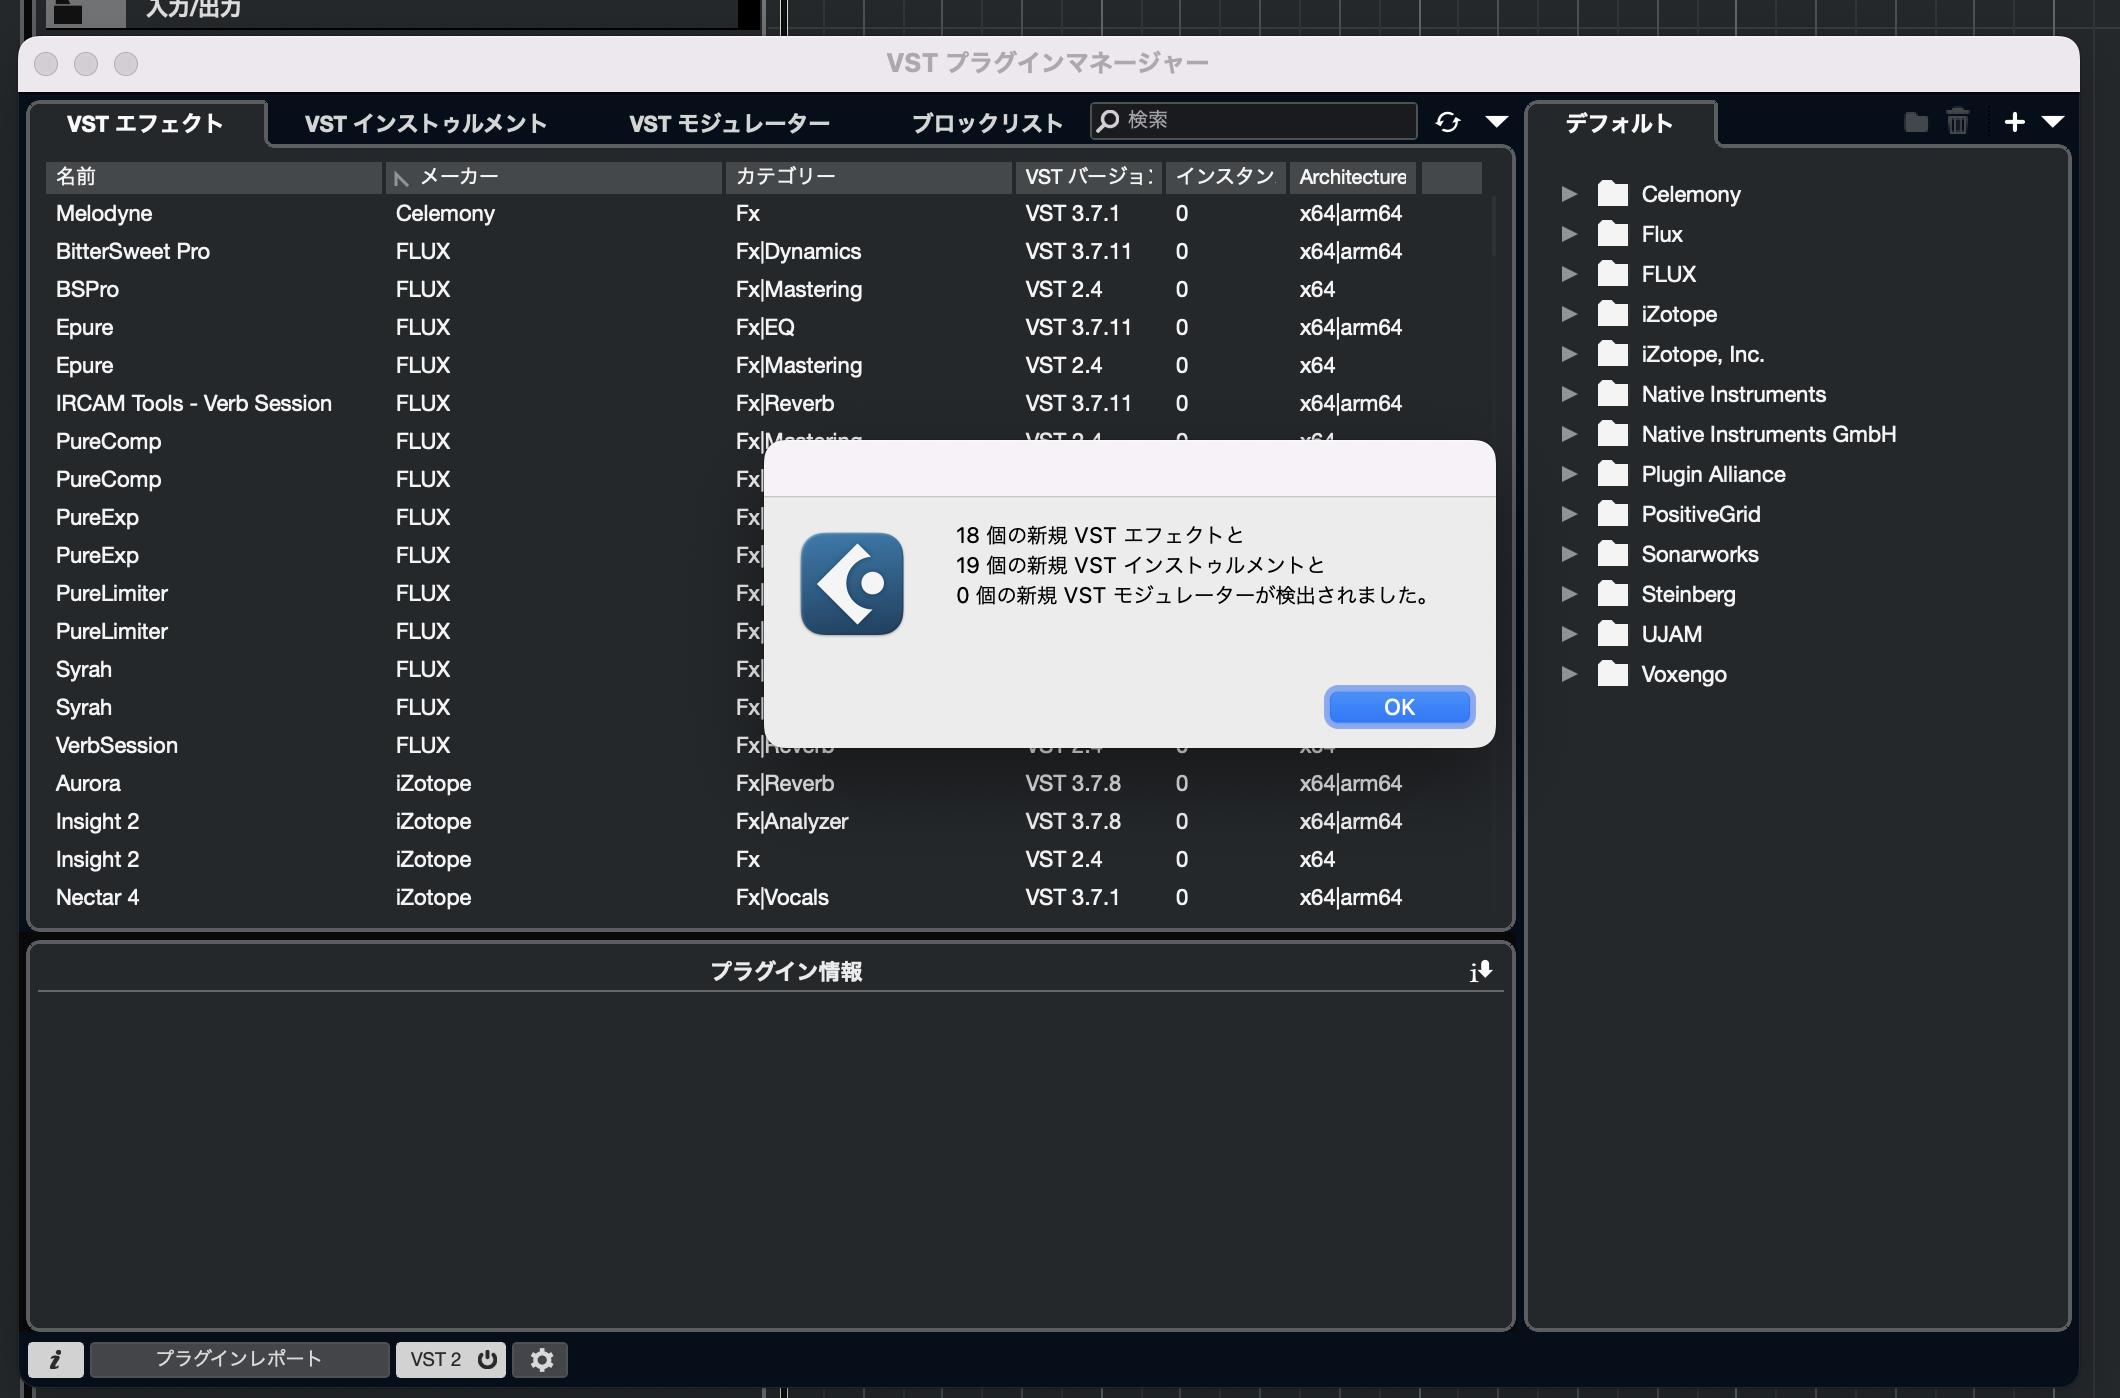This screenshot has width=2120, height=1398.
Task: Click the plugin info toggle icon in header
Action: [1481, 971]
